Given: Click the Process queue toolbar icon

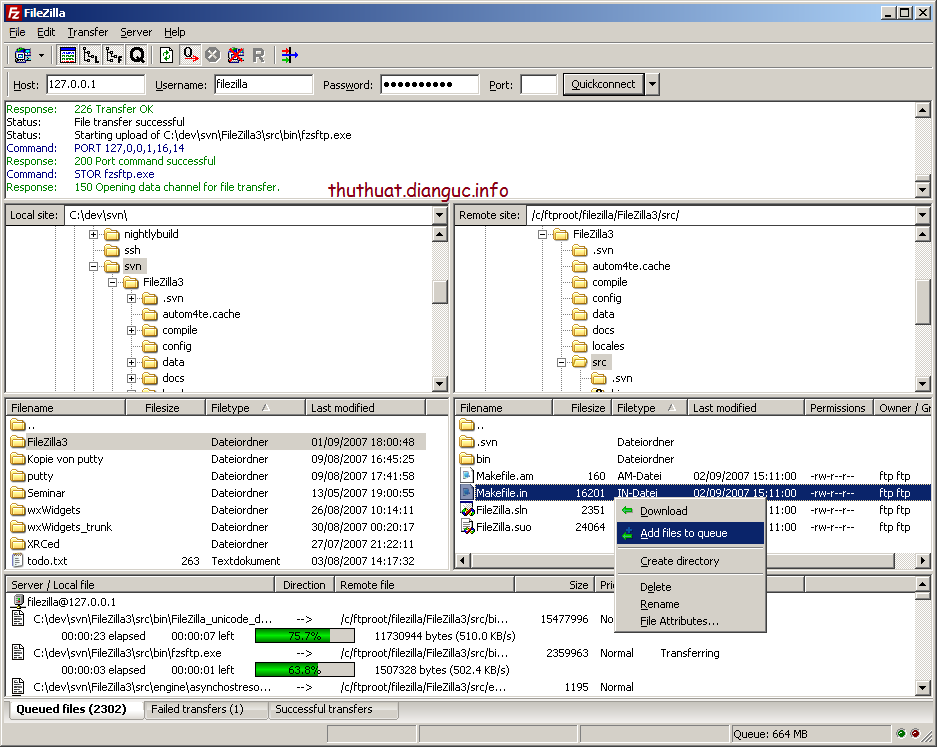Looking at the screenshot, I should click(191, 56).
